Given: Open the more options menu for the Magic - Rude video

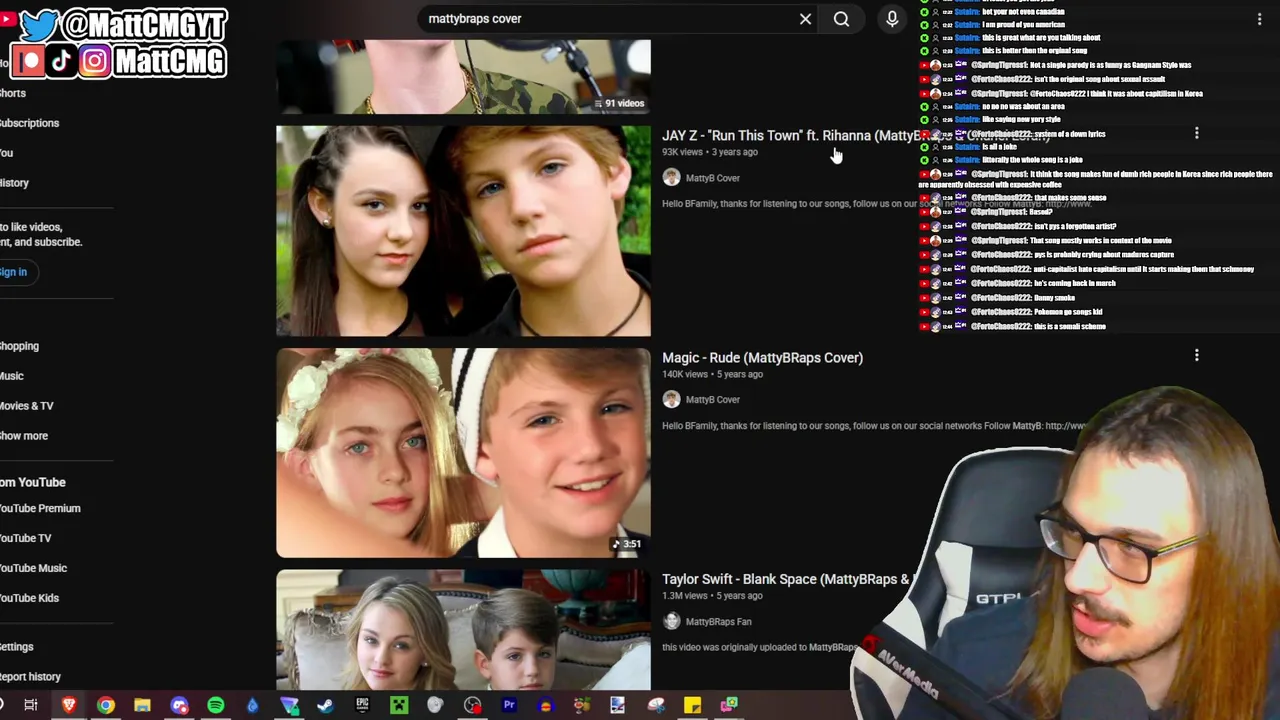Looking at the screenshot, I should (x=1196, y=355).
